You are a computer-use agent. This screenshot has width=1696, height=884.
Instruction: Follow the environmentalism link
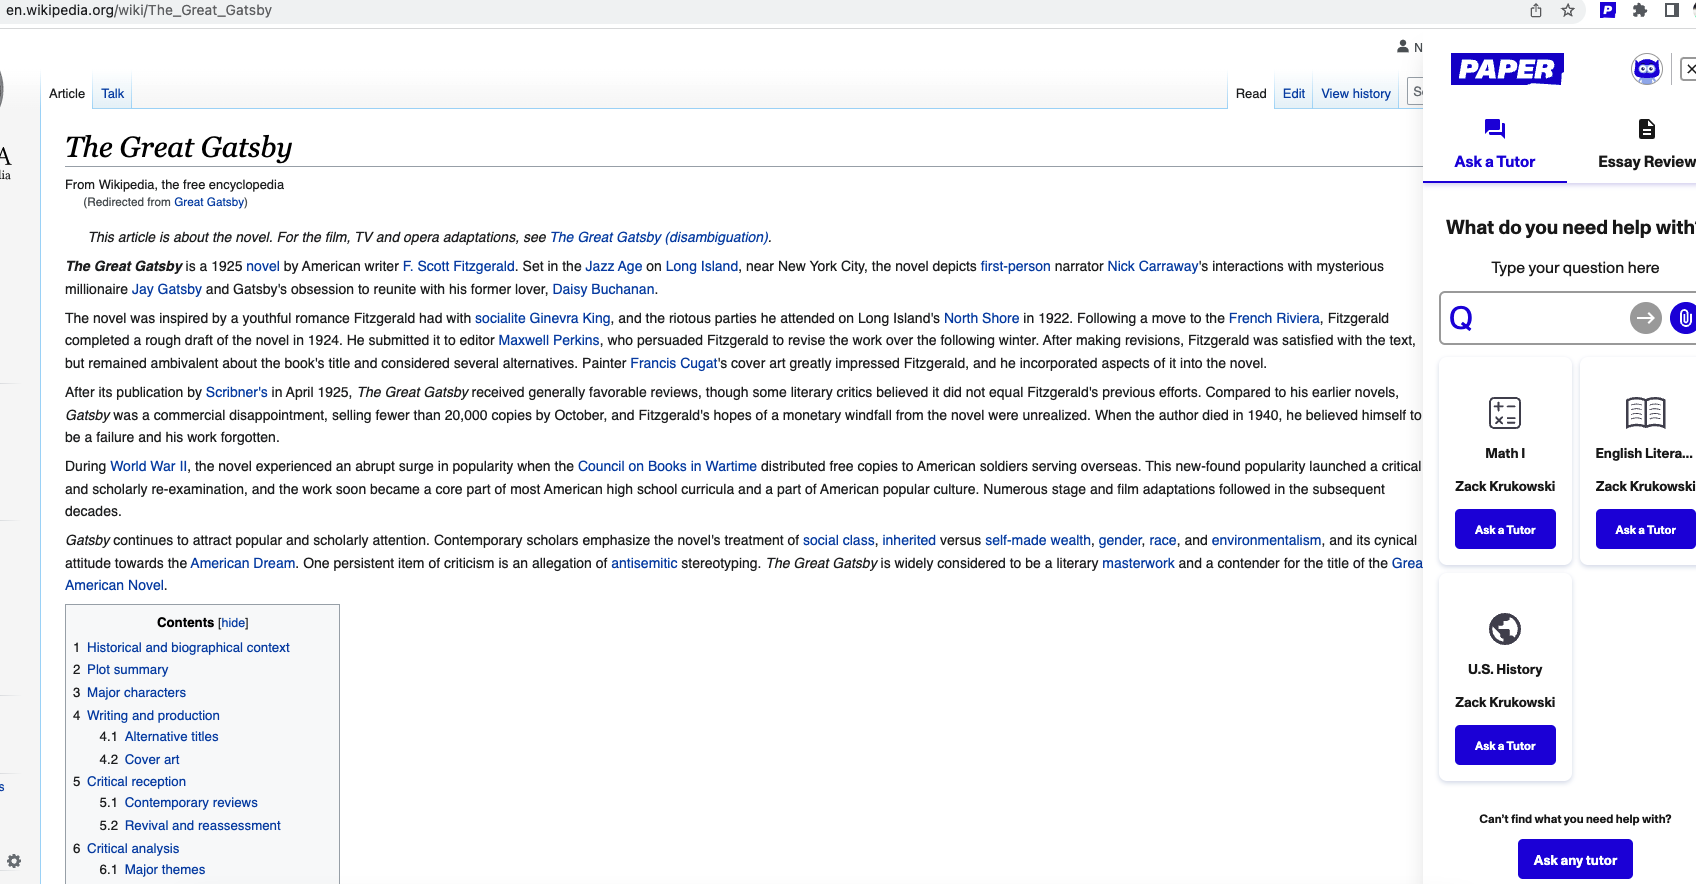coord(1266,540)
